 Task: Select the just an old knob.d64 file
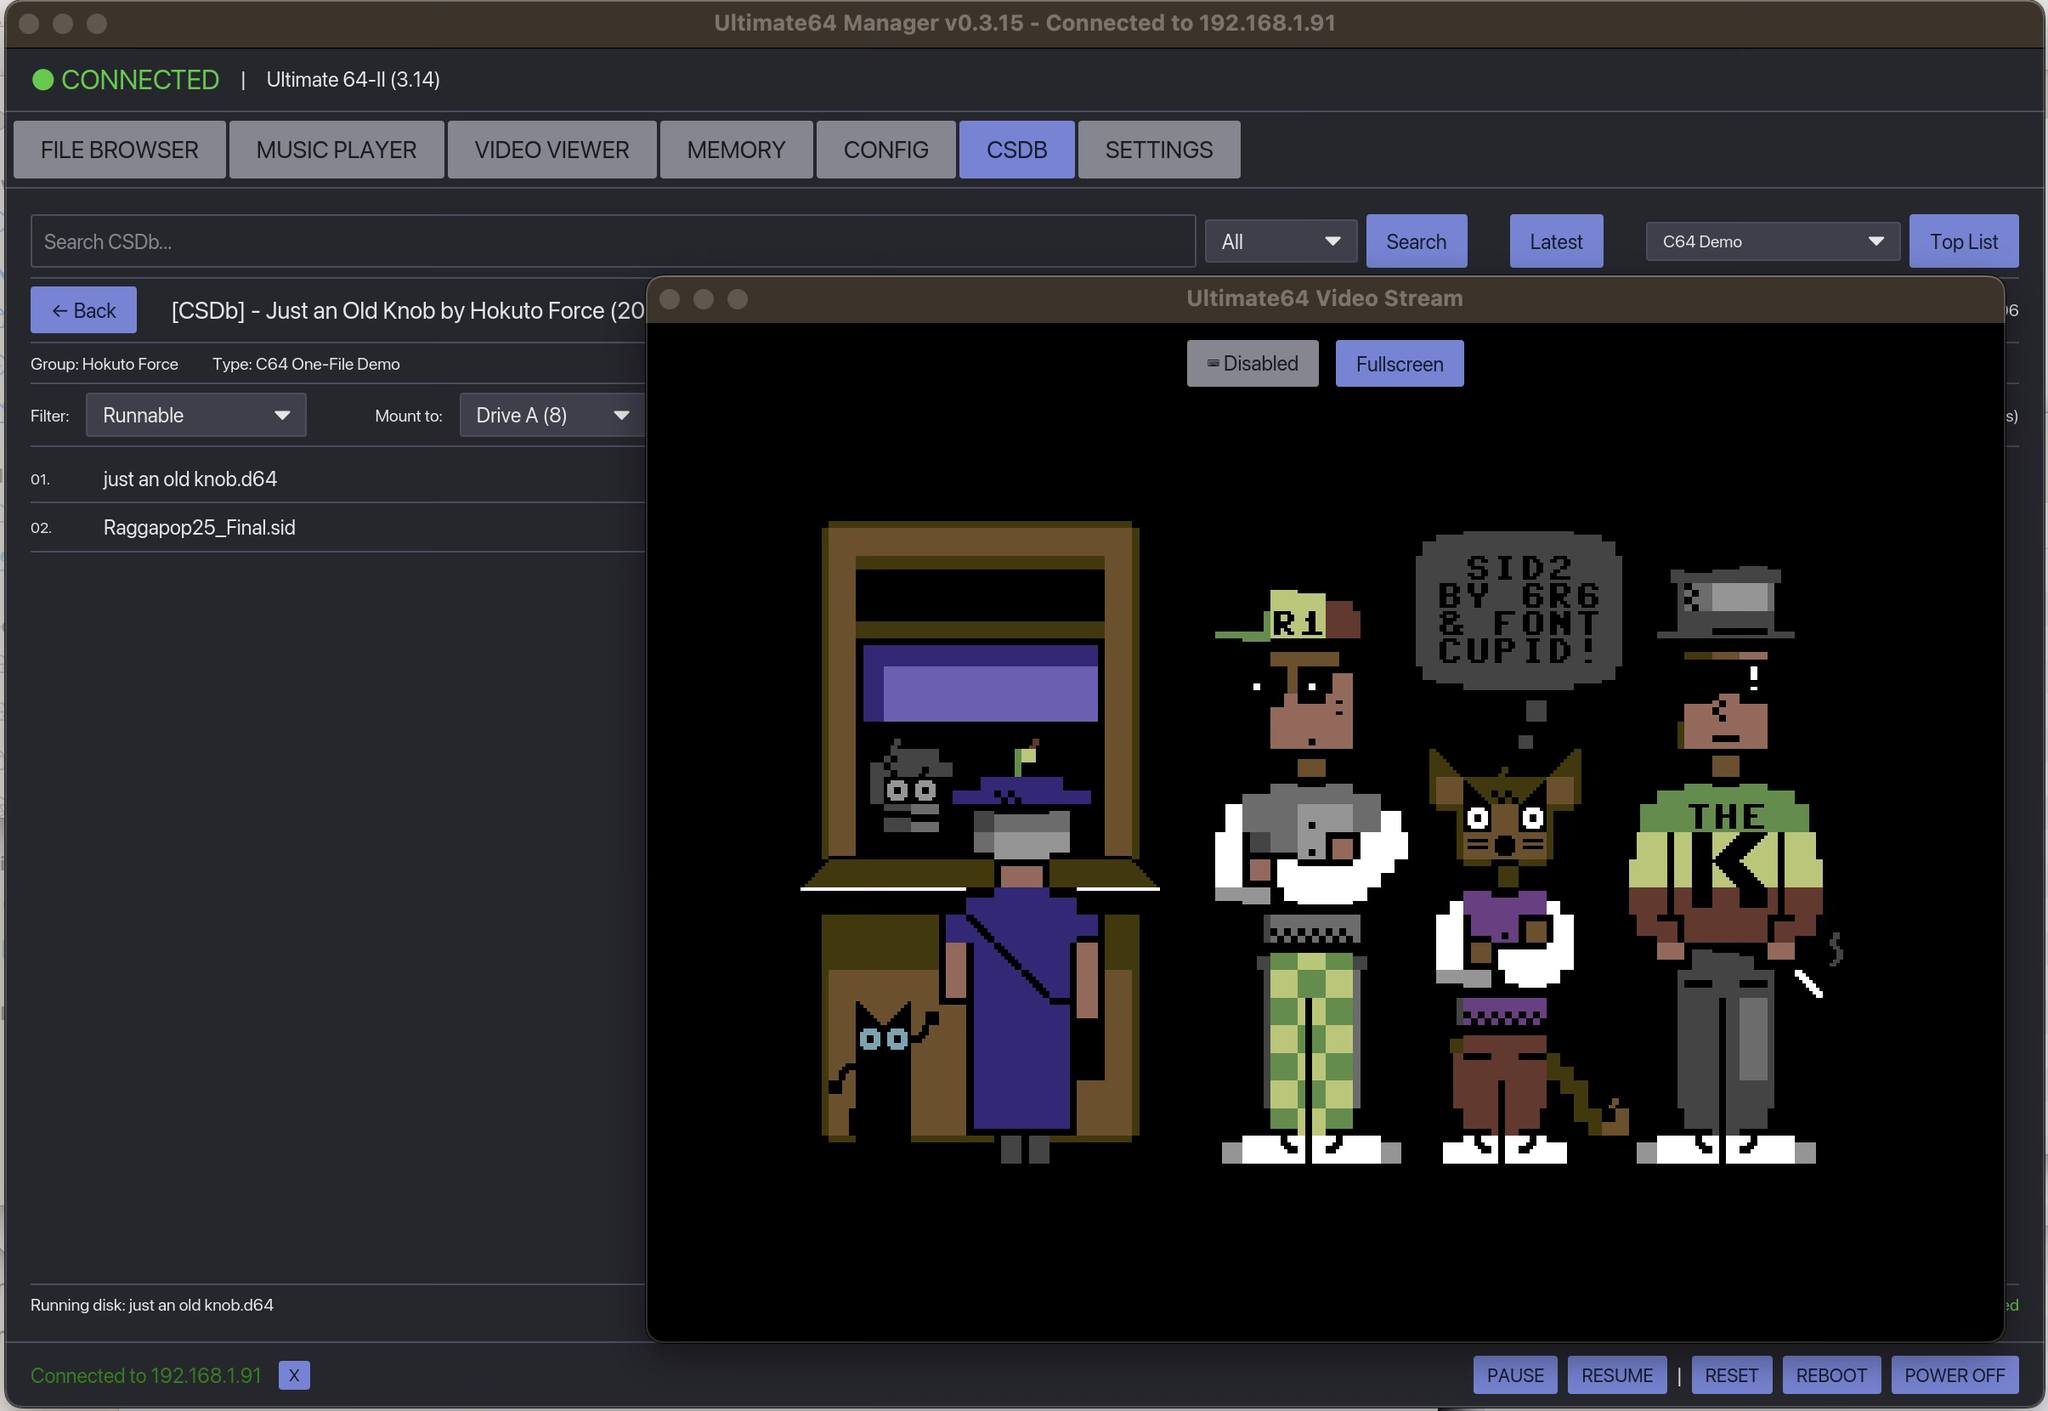pyautogui.click(x=190, y=479)
